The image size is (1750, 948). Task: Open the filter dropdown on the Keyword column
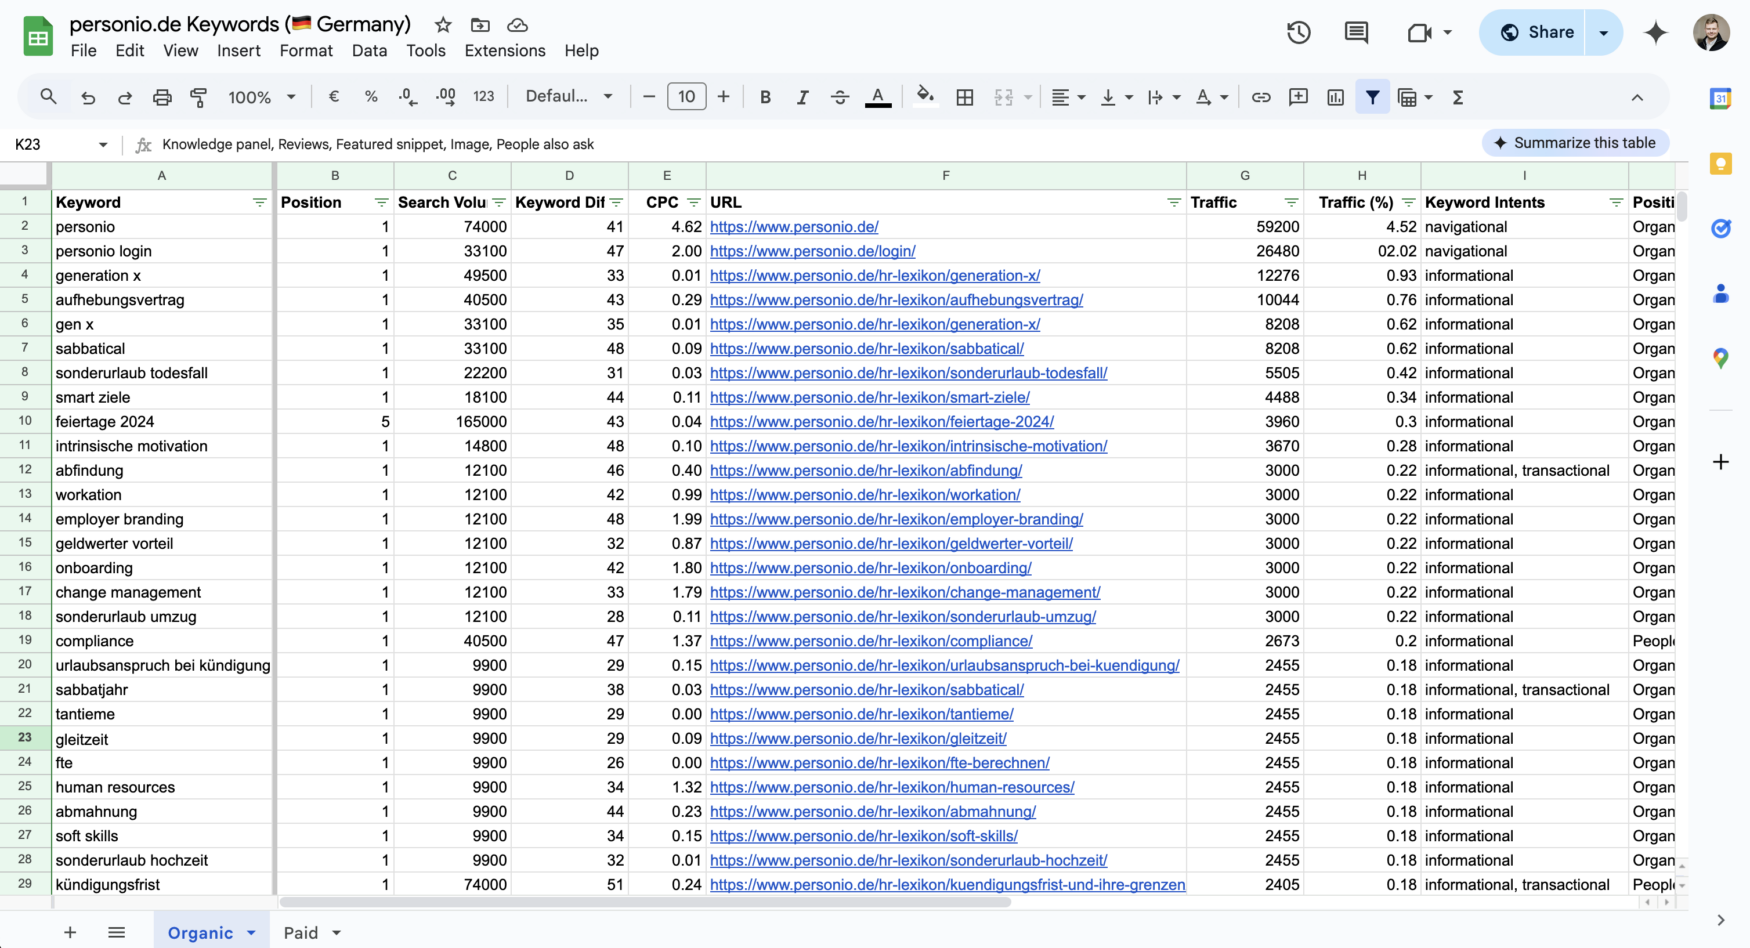[259, 202]
